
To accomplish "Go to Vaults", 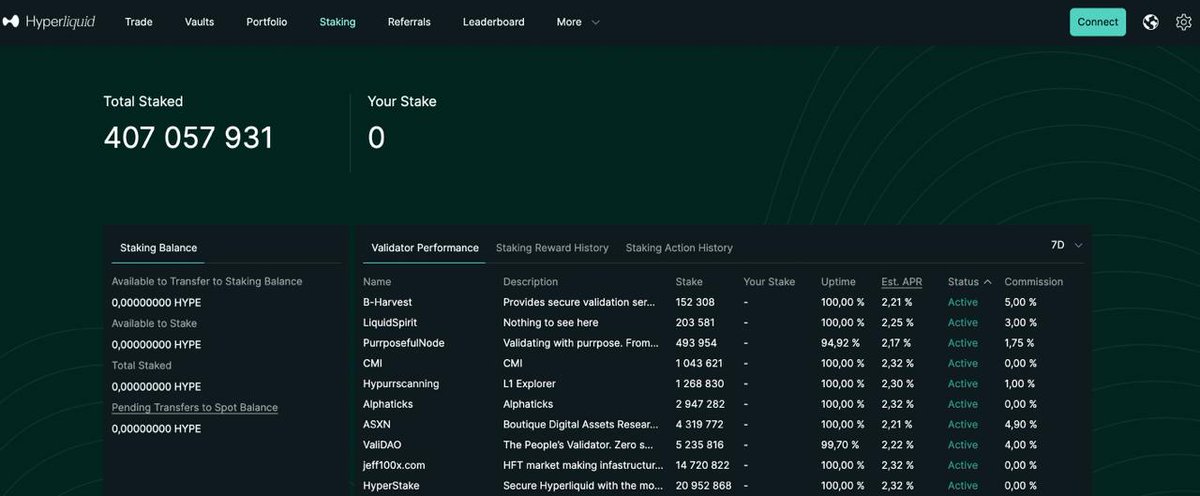I will click(199, 22).
